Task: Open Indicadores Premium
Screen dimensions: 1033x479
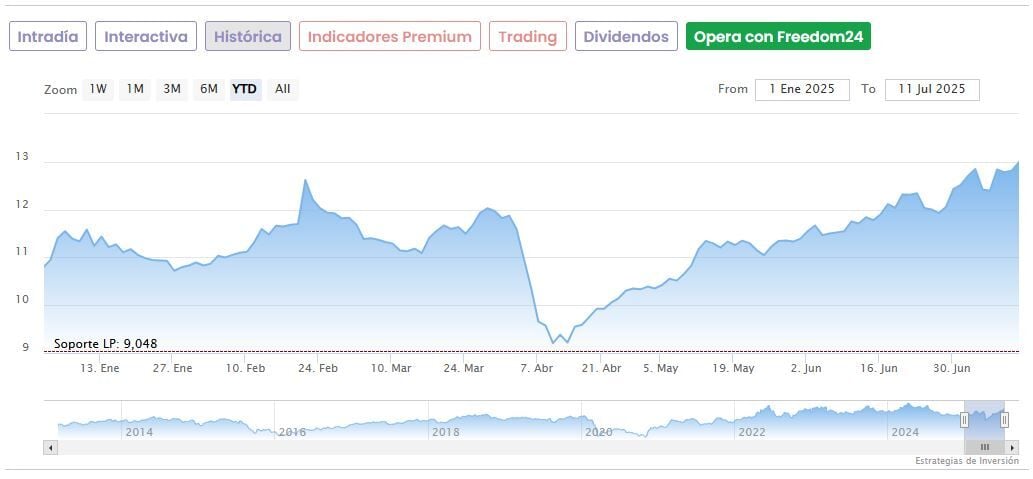Action: 389,37
